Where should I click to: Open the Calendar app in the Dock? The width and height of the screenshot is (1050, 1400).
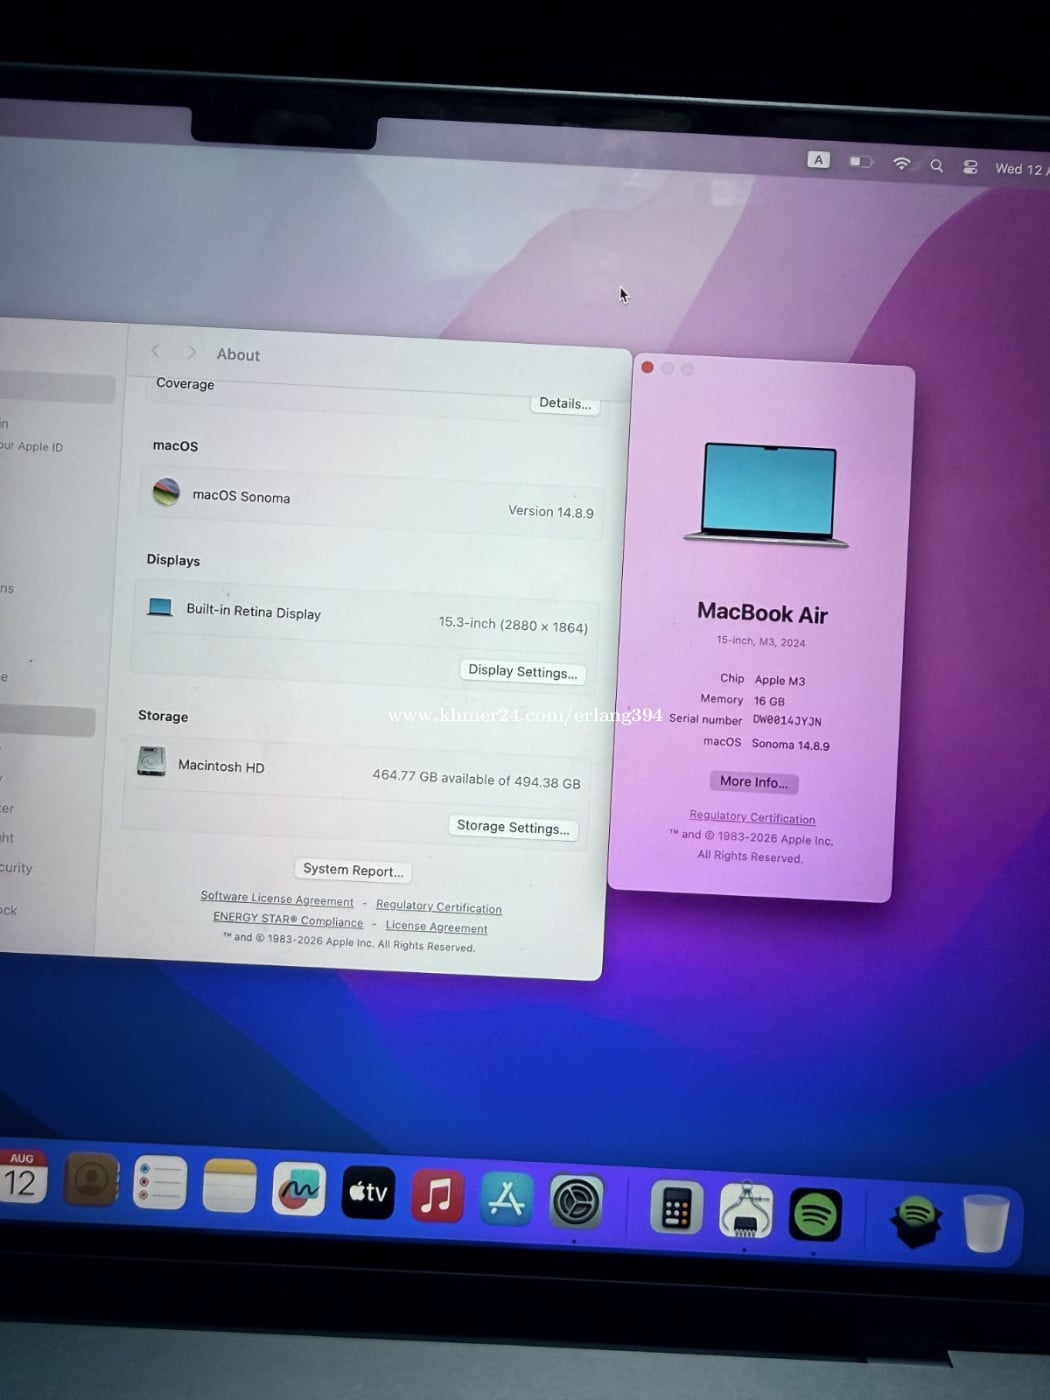coord(20,1177)
